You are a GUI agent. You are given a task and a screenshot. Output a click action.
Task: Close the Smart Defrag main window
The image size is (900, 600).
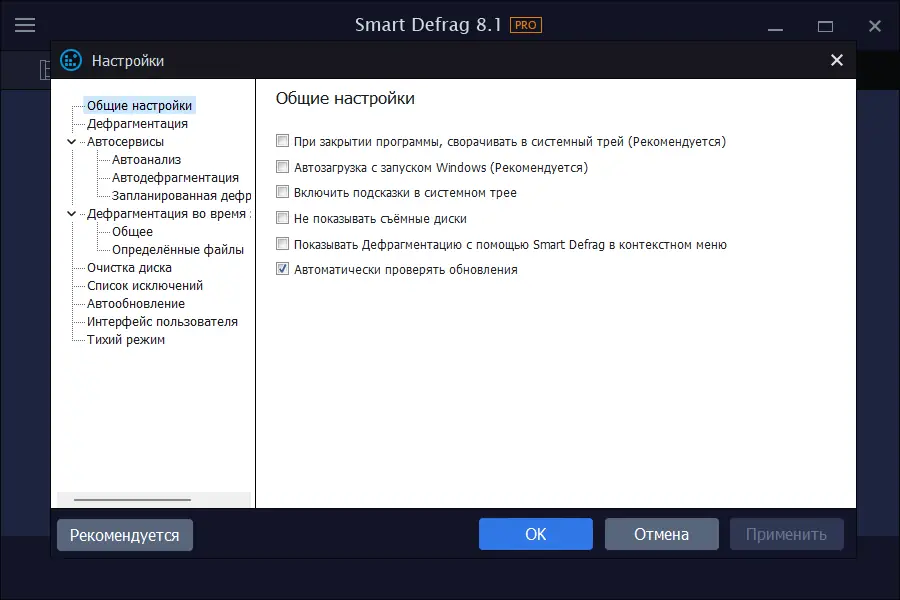pyautogui.click(x=874, y=26)
